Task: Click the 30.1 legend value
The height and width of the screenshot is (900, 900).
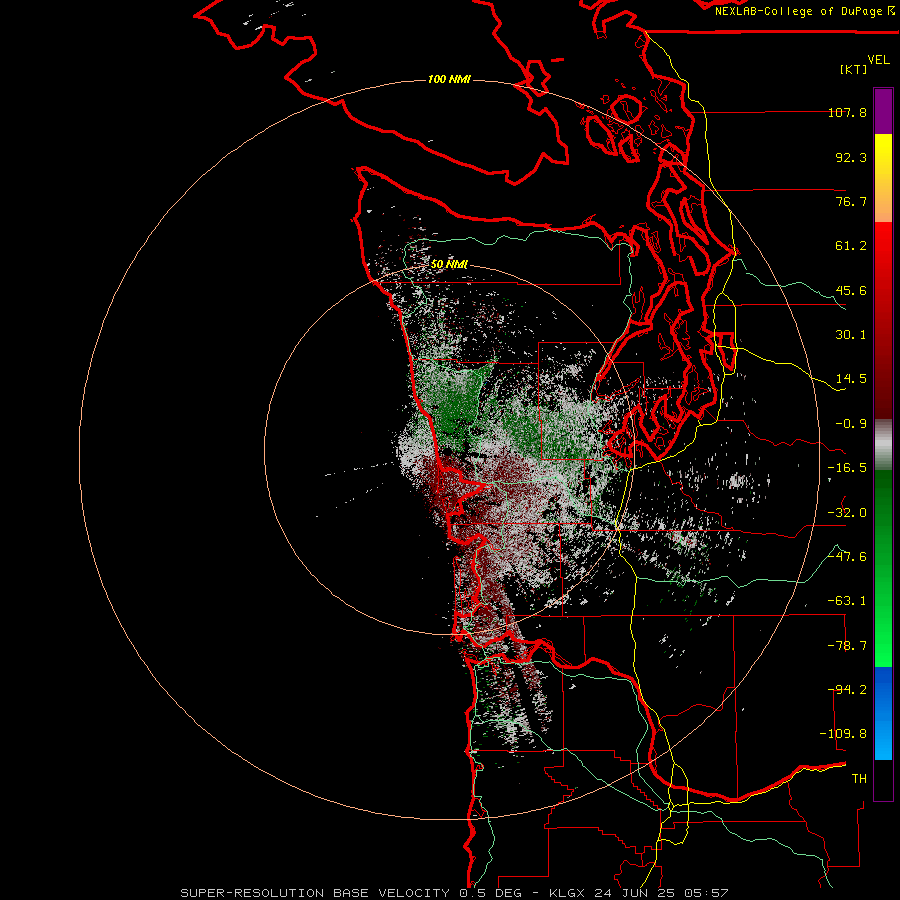Action: (x=851, y=335)
